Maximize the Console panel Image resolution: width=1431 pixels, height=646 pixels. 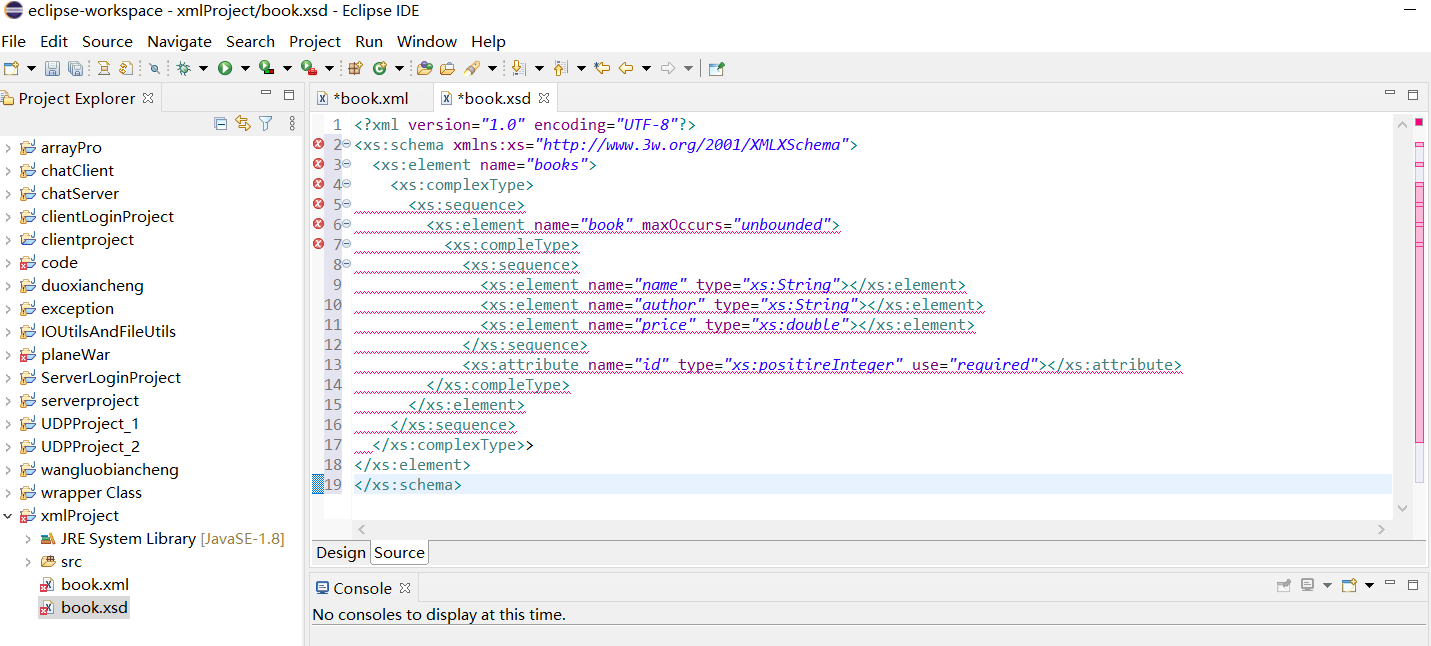tap(1413, 585)
